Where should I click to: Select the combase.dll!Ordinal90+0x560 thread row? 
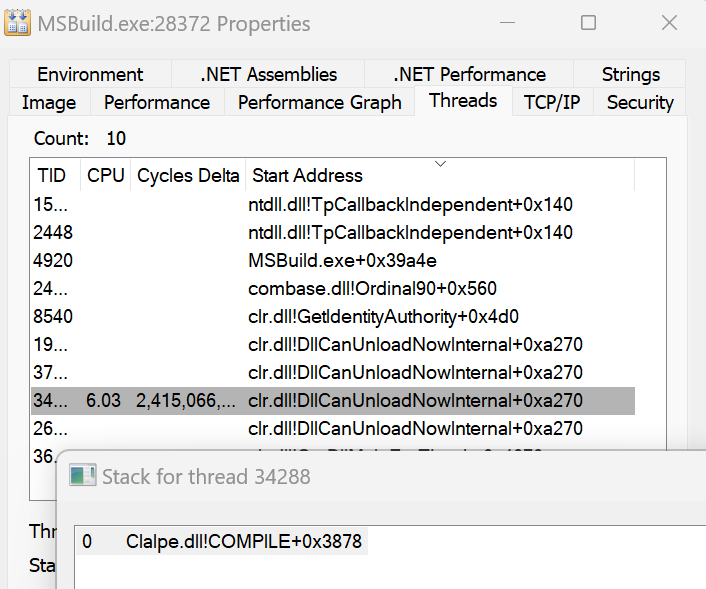pyautogui.click(x=372, y=289)
